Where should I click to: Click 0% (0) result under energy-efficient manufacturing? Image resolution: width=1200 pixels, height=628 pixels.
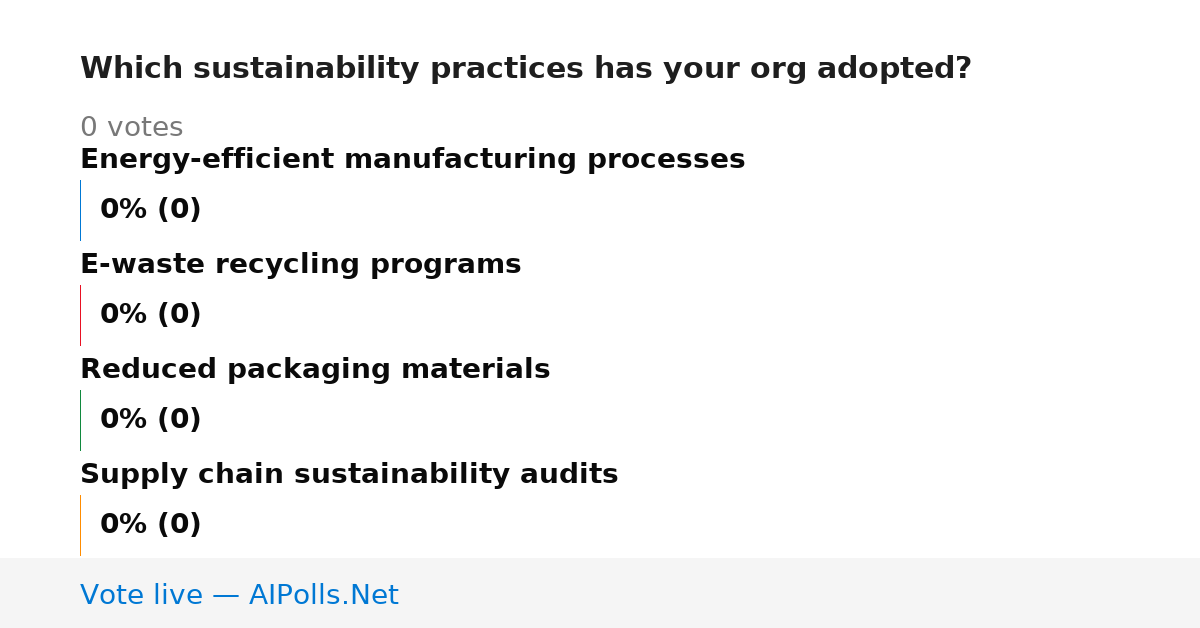(x=151, y=210)
